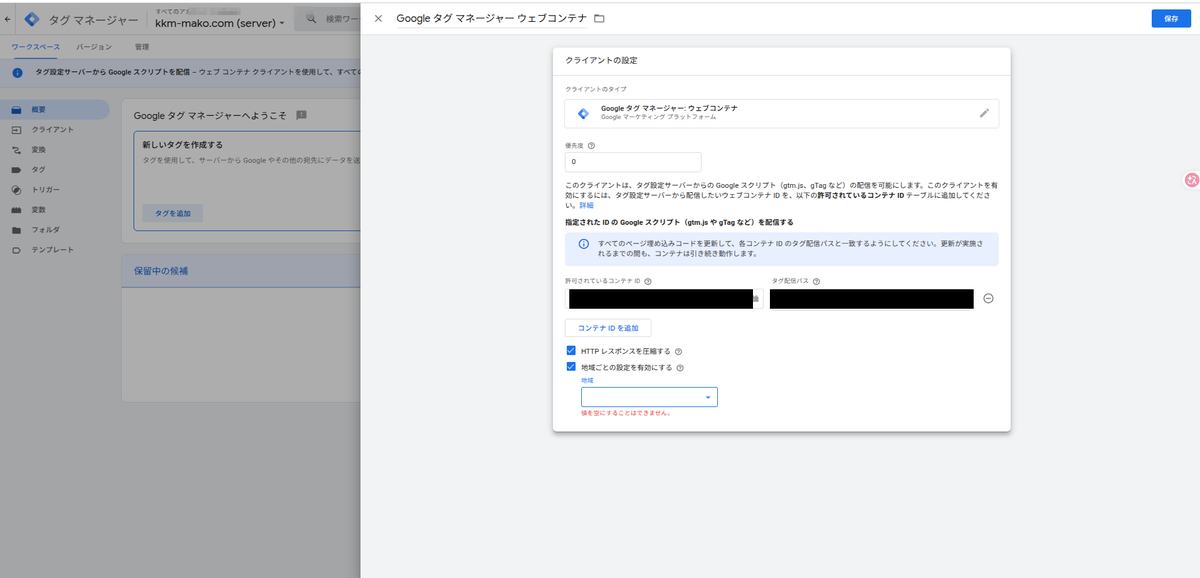
Task: Click 新しいタグを作成する card title
Action: pyautogui.click(x=182, y=145)
